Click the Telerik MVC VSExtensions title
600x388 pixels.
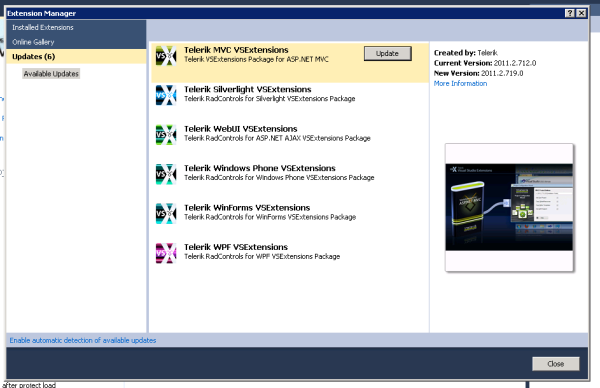coord(236,50)
